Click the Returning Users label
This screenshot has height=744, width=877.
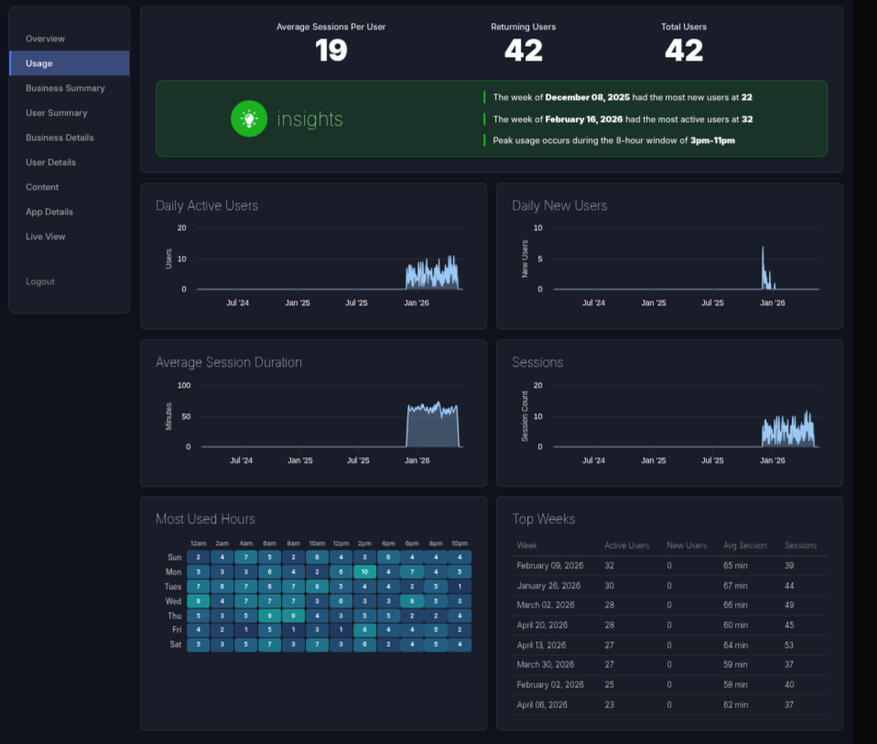(x=523, y=27)
